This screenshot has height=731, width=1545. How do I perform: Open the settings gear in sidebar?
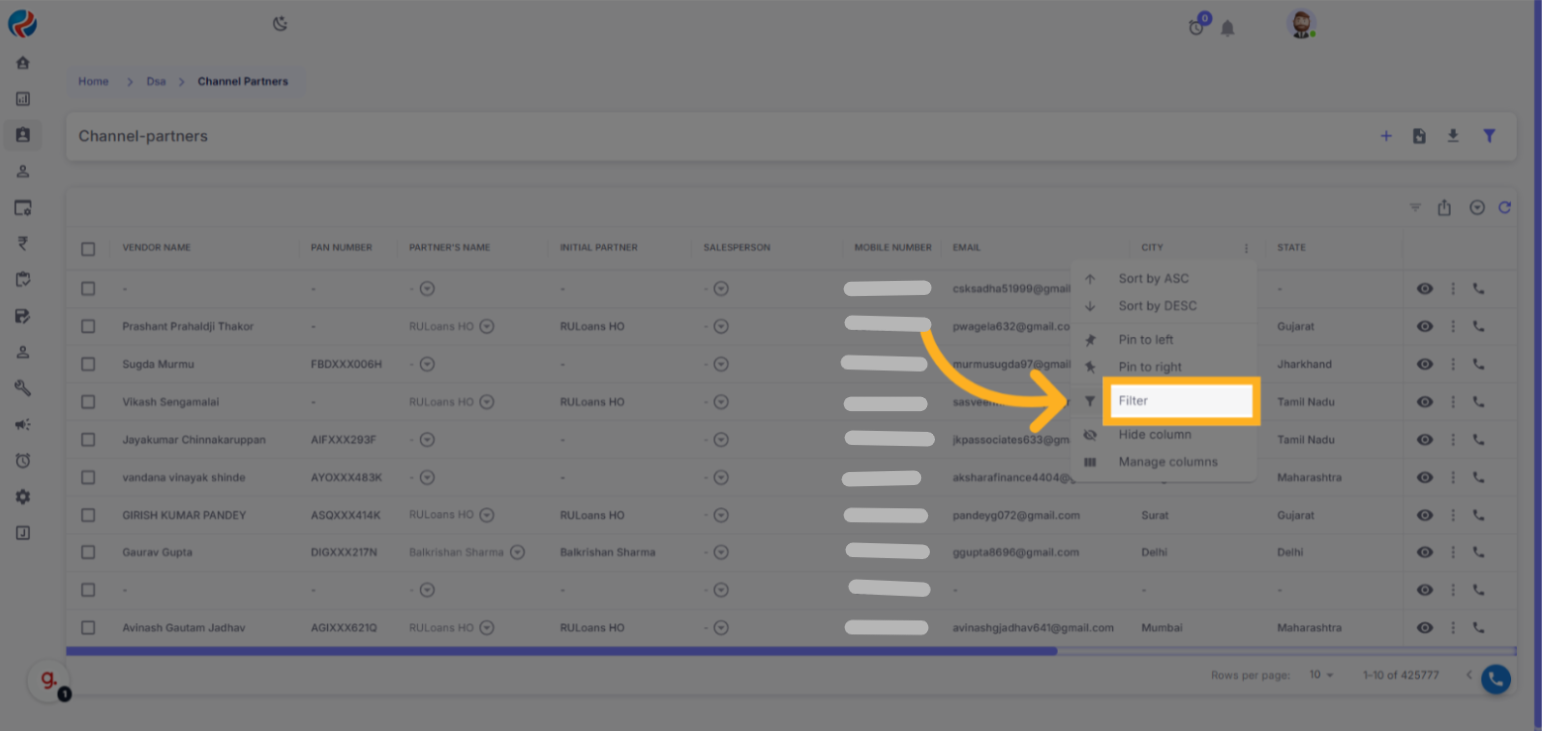click(x=23, y=497)
